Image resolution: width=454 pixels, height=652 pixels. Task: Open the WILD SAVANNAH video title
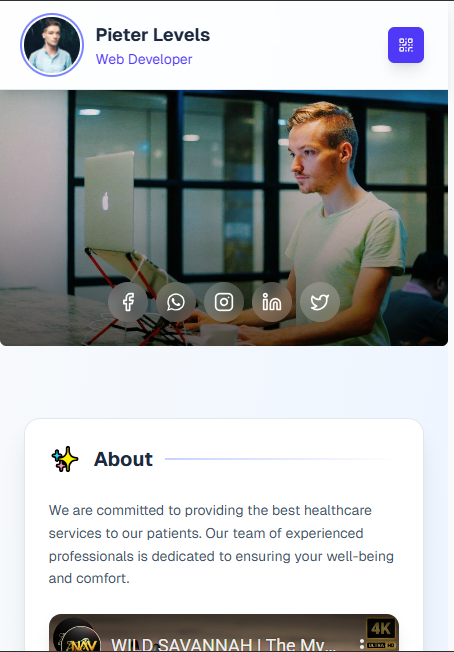coord(224,645)
